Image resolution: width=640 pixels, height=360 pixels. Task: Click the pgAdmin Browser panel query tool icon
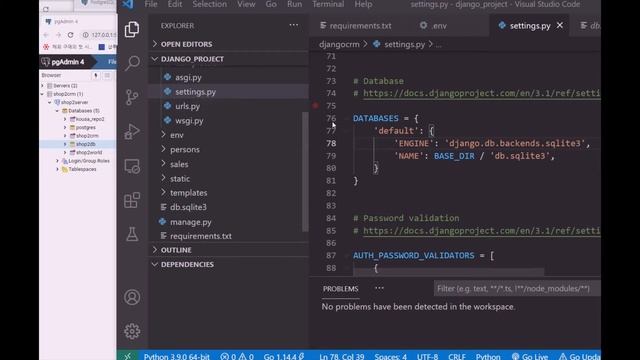click(x=96, y=75)
